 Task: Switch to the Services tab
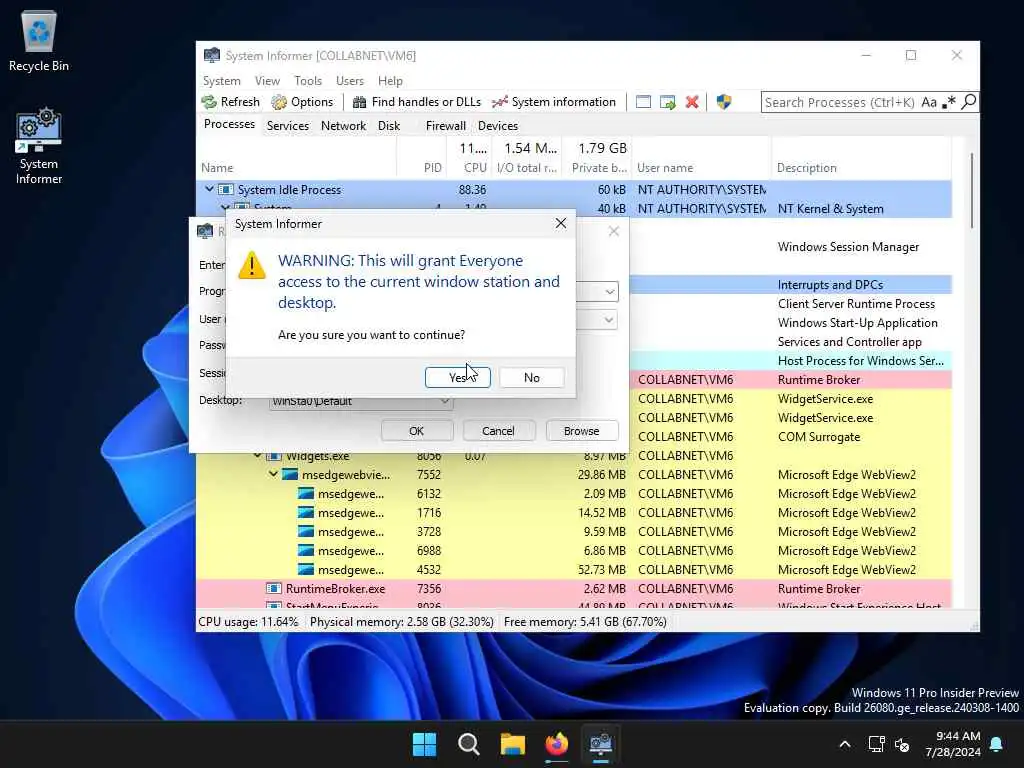[287, 126]
